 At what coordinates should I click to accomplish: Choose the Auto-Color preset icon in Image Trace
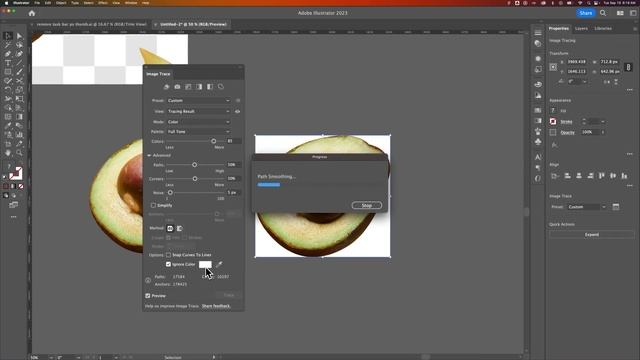pos(166,87)
